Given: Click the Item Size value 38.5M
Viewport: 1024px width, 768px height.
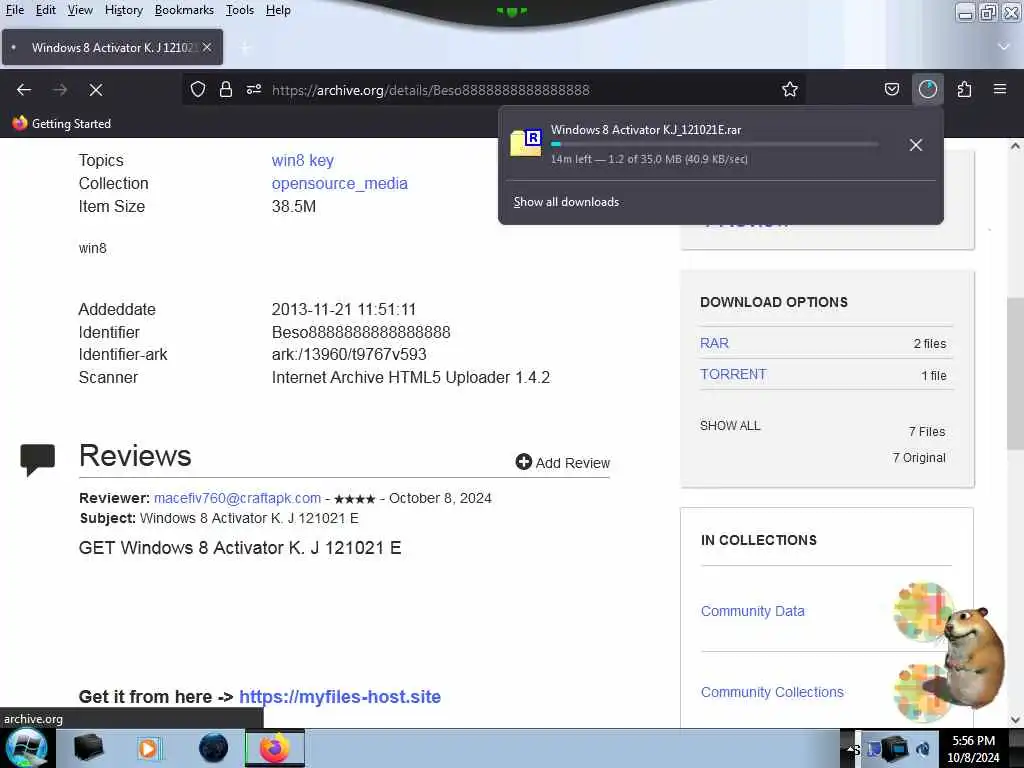Looking at the screenshot, I should click(294, 206).
